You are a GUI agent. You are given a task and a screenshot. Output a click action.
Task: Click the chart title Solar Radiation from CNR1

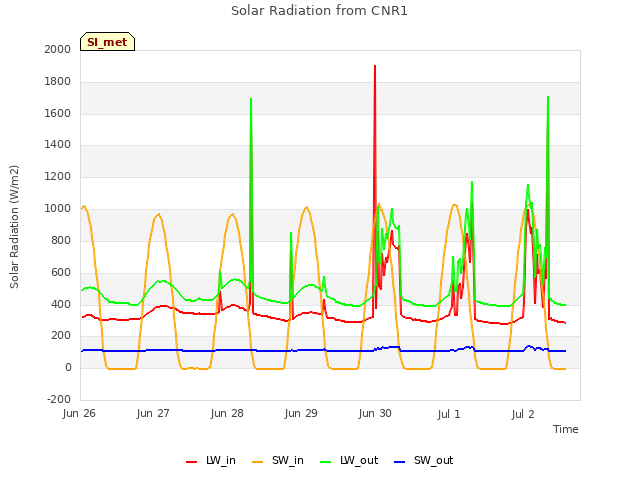point(319,11)
